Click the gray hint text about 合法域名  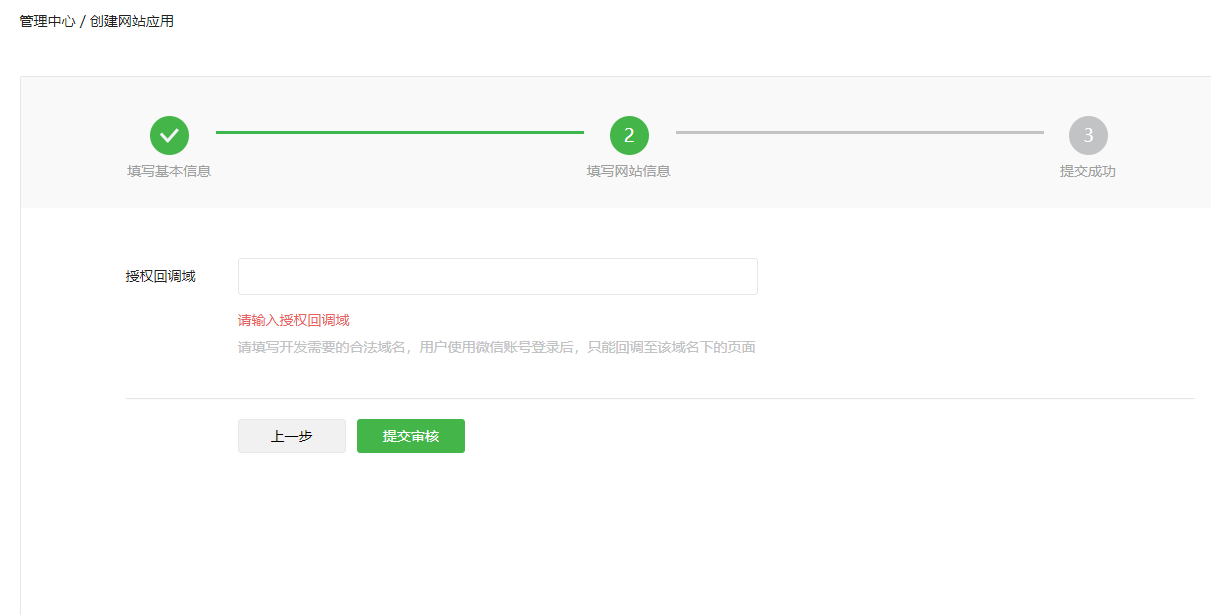496,348
